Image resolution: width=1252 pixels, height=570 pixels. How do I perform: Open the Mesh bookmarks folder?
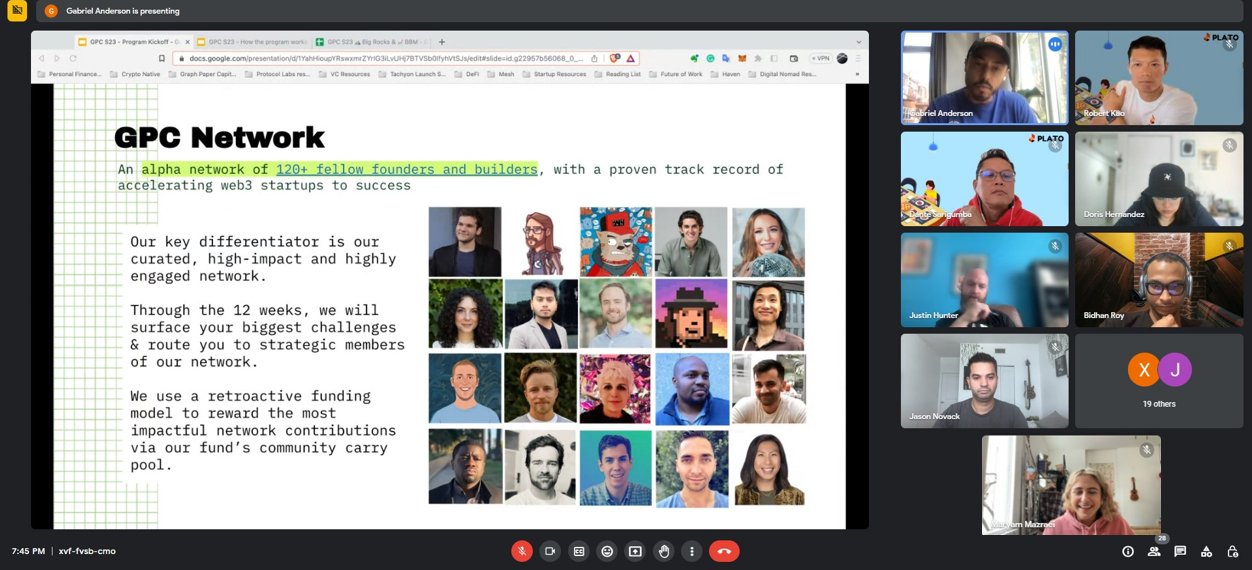[x=501, y=74]
